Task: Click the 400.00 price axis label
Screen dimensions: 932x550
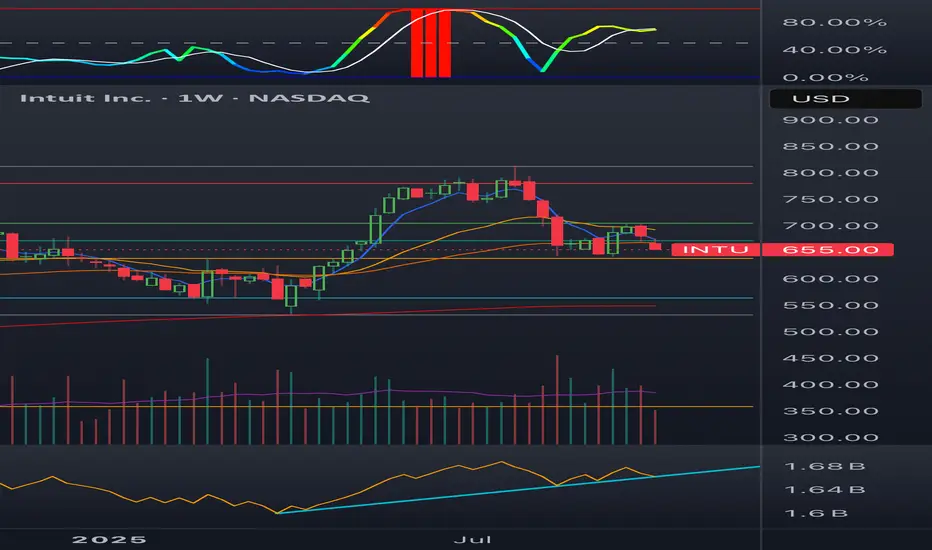Action: click(830, 385)
